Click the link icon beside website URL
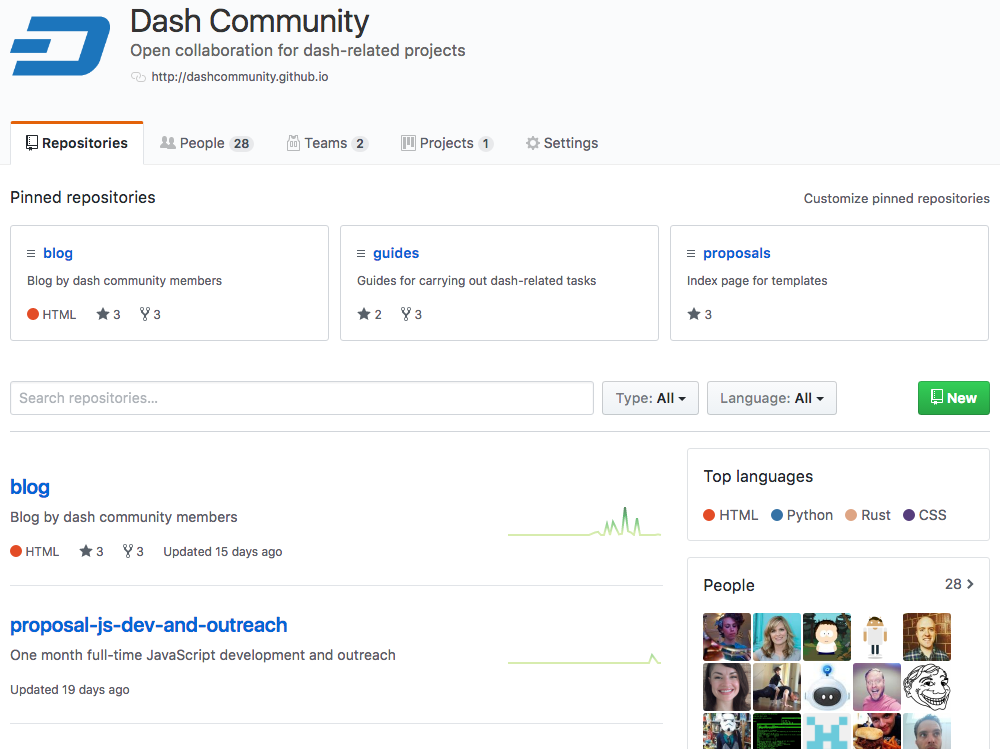The image size is (1000, 749). pyautogui.click(x=138, y=77)
